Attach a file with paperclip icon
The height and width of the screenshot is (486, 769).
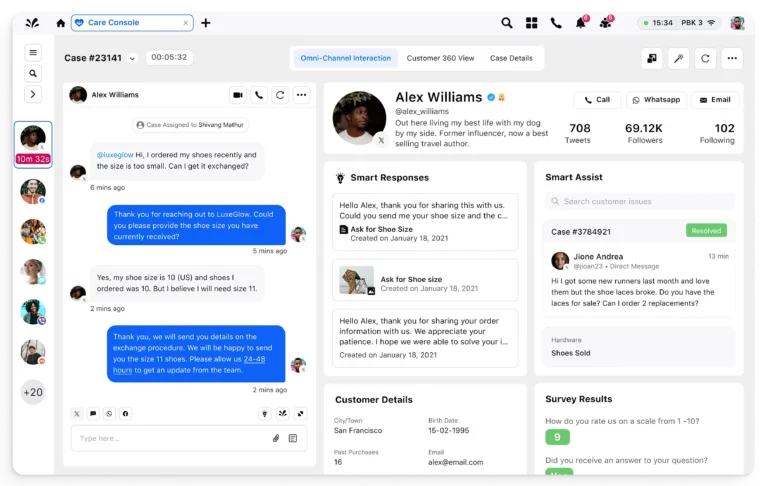pos(276,438)
